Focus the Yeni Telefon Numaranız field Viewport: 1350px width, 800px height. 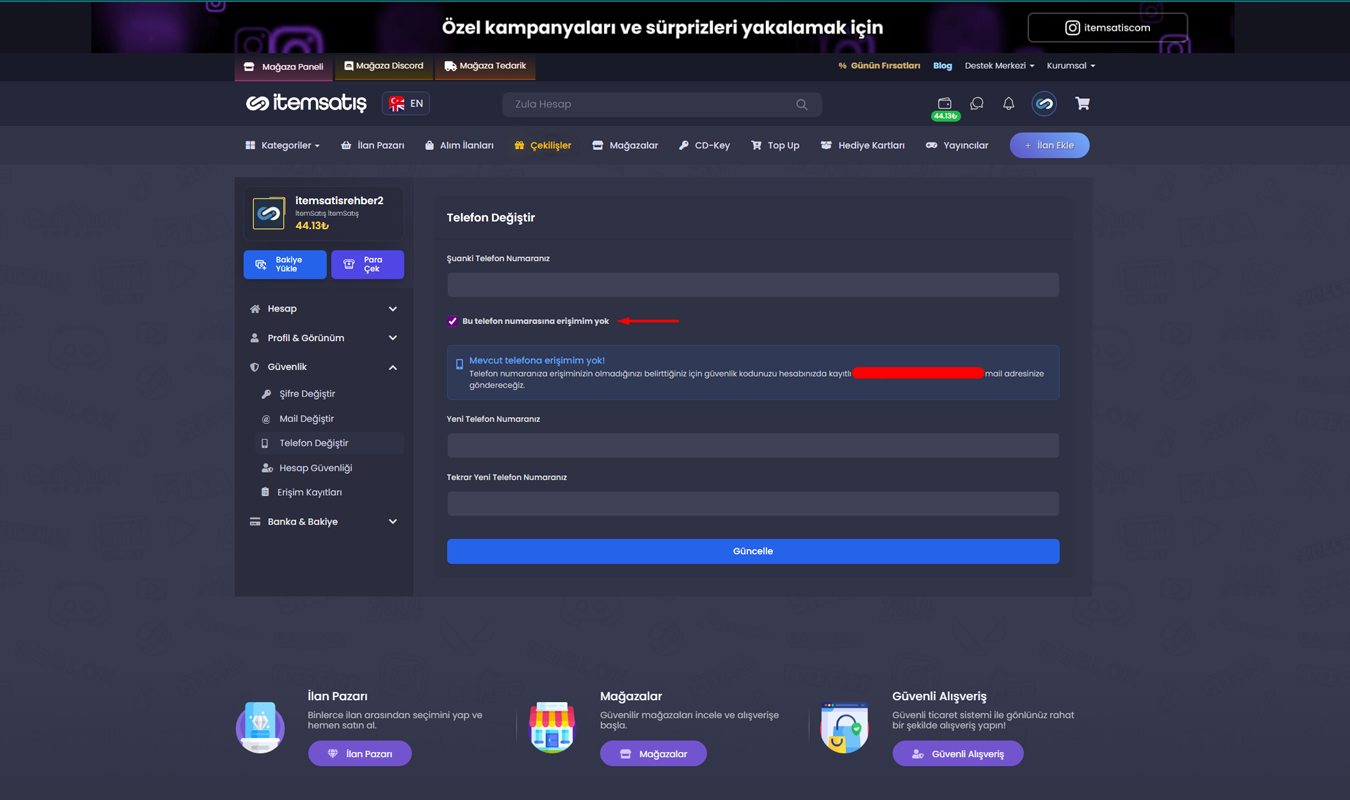click(x=753, y=445)
